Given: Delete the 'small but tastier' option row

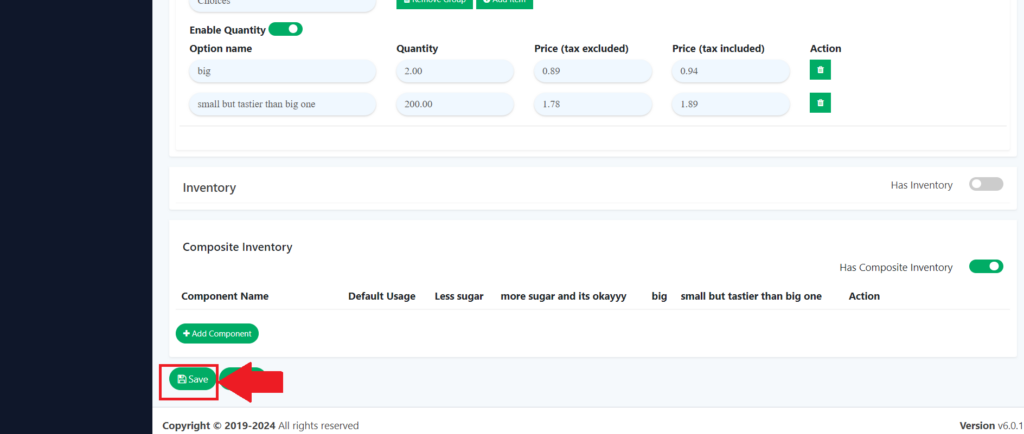Looking at the screenshot, I should click(x=820, y=103).
